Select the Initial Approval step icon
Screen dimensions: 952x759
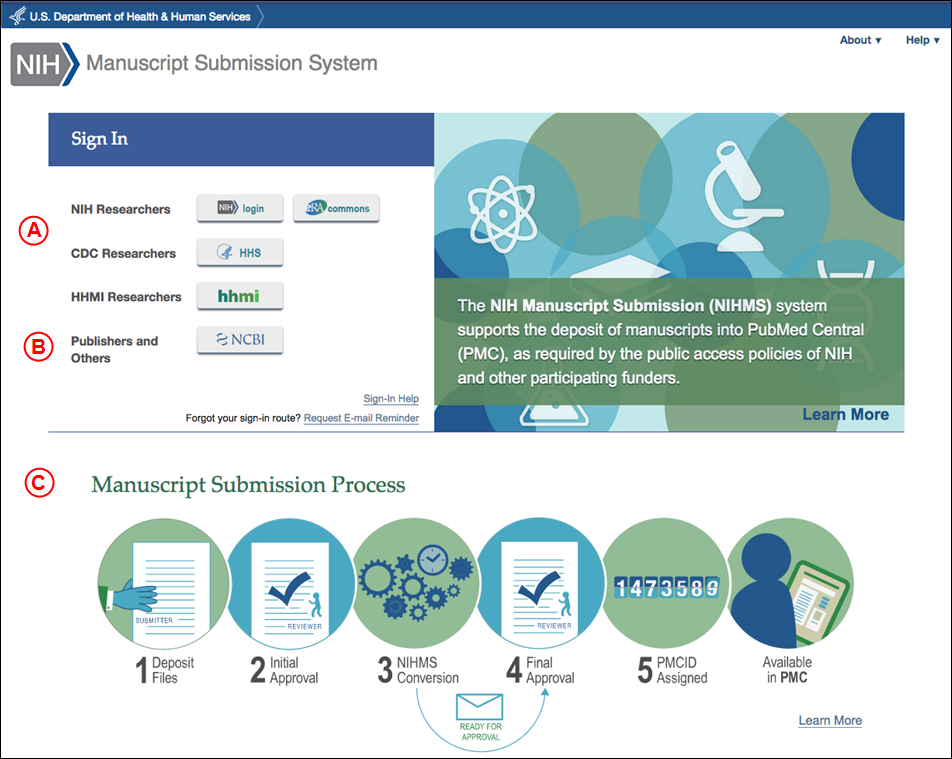coord(290,584)
